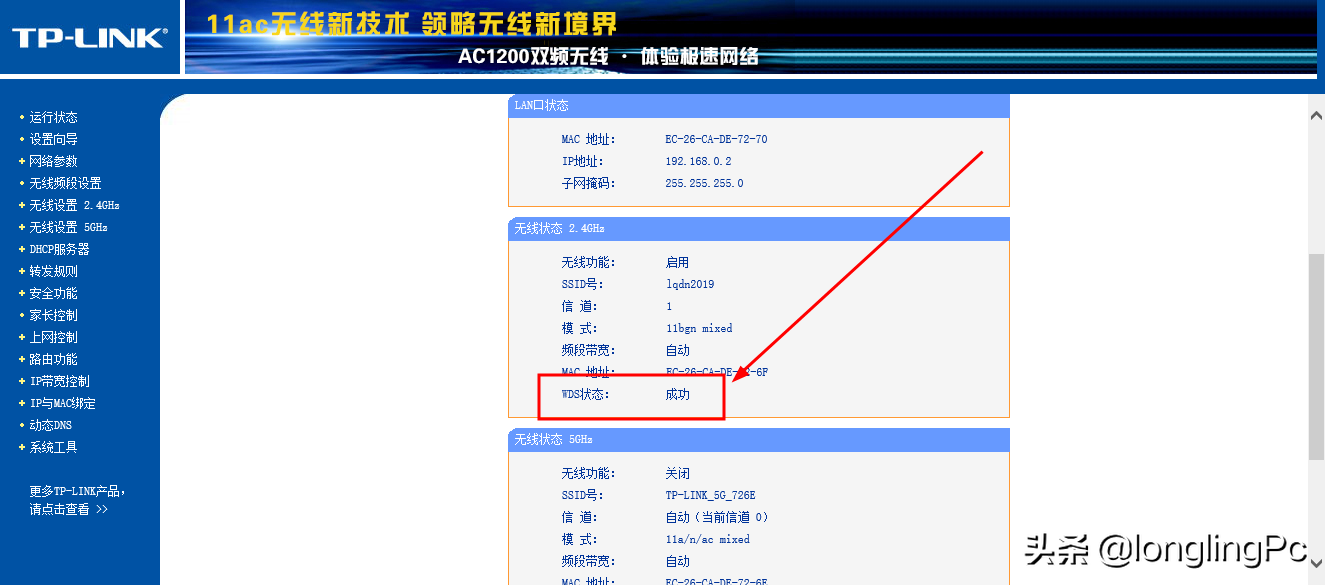Screen dimensions: 1325x585
Task: Click 无线状态 5GHz section header
Action: tap(759, 440)
